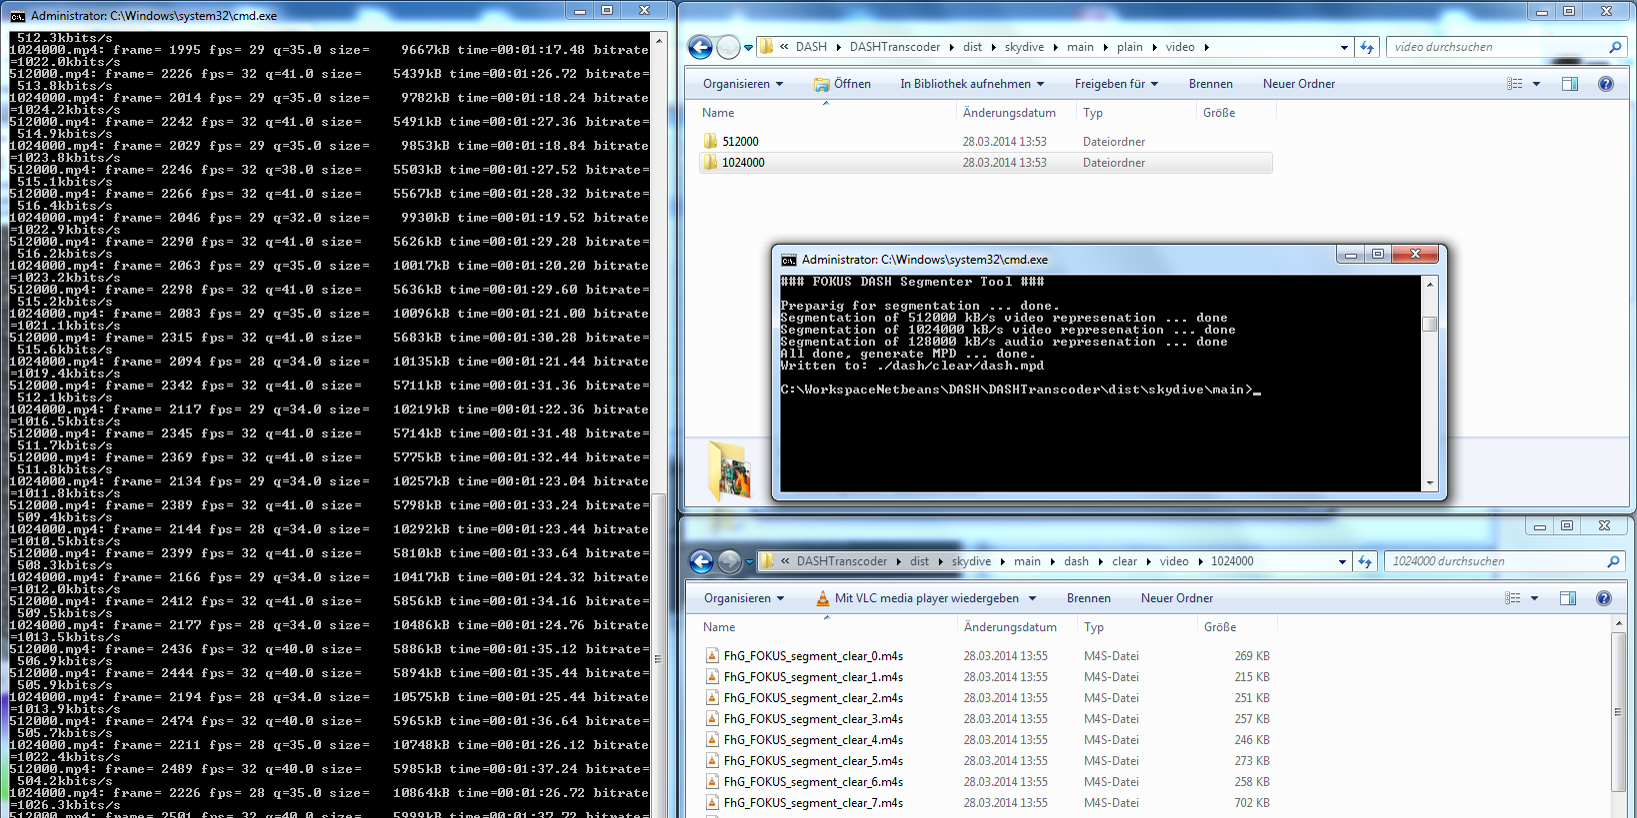This screenshot has height=818, width=1637.
Task: Click scrollbar of bottom Explorer file list
Action: click(1618, 712)
